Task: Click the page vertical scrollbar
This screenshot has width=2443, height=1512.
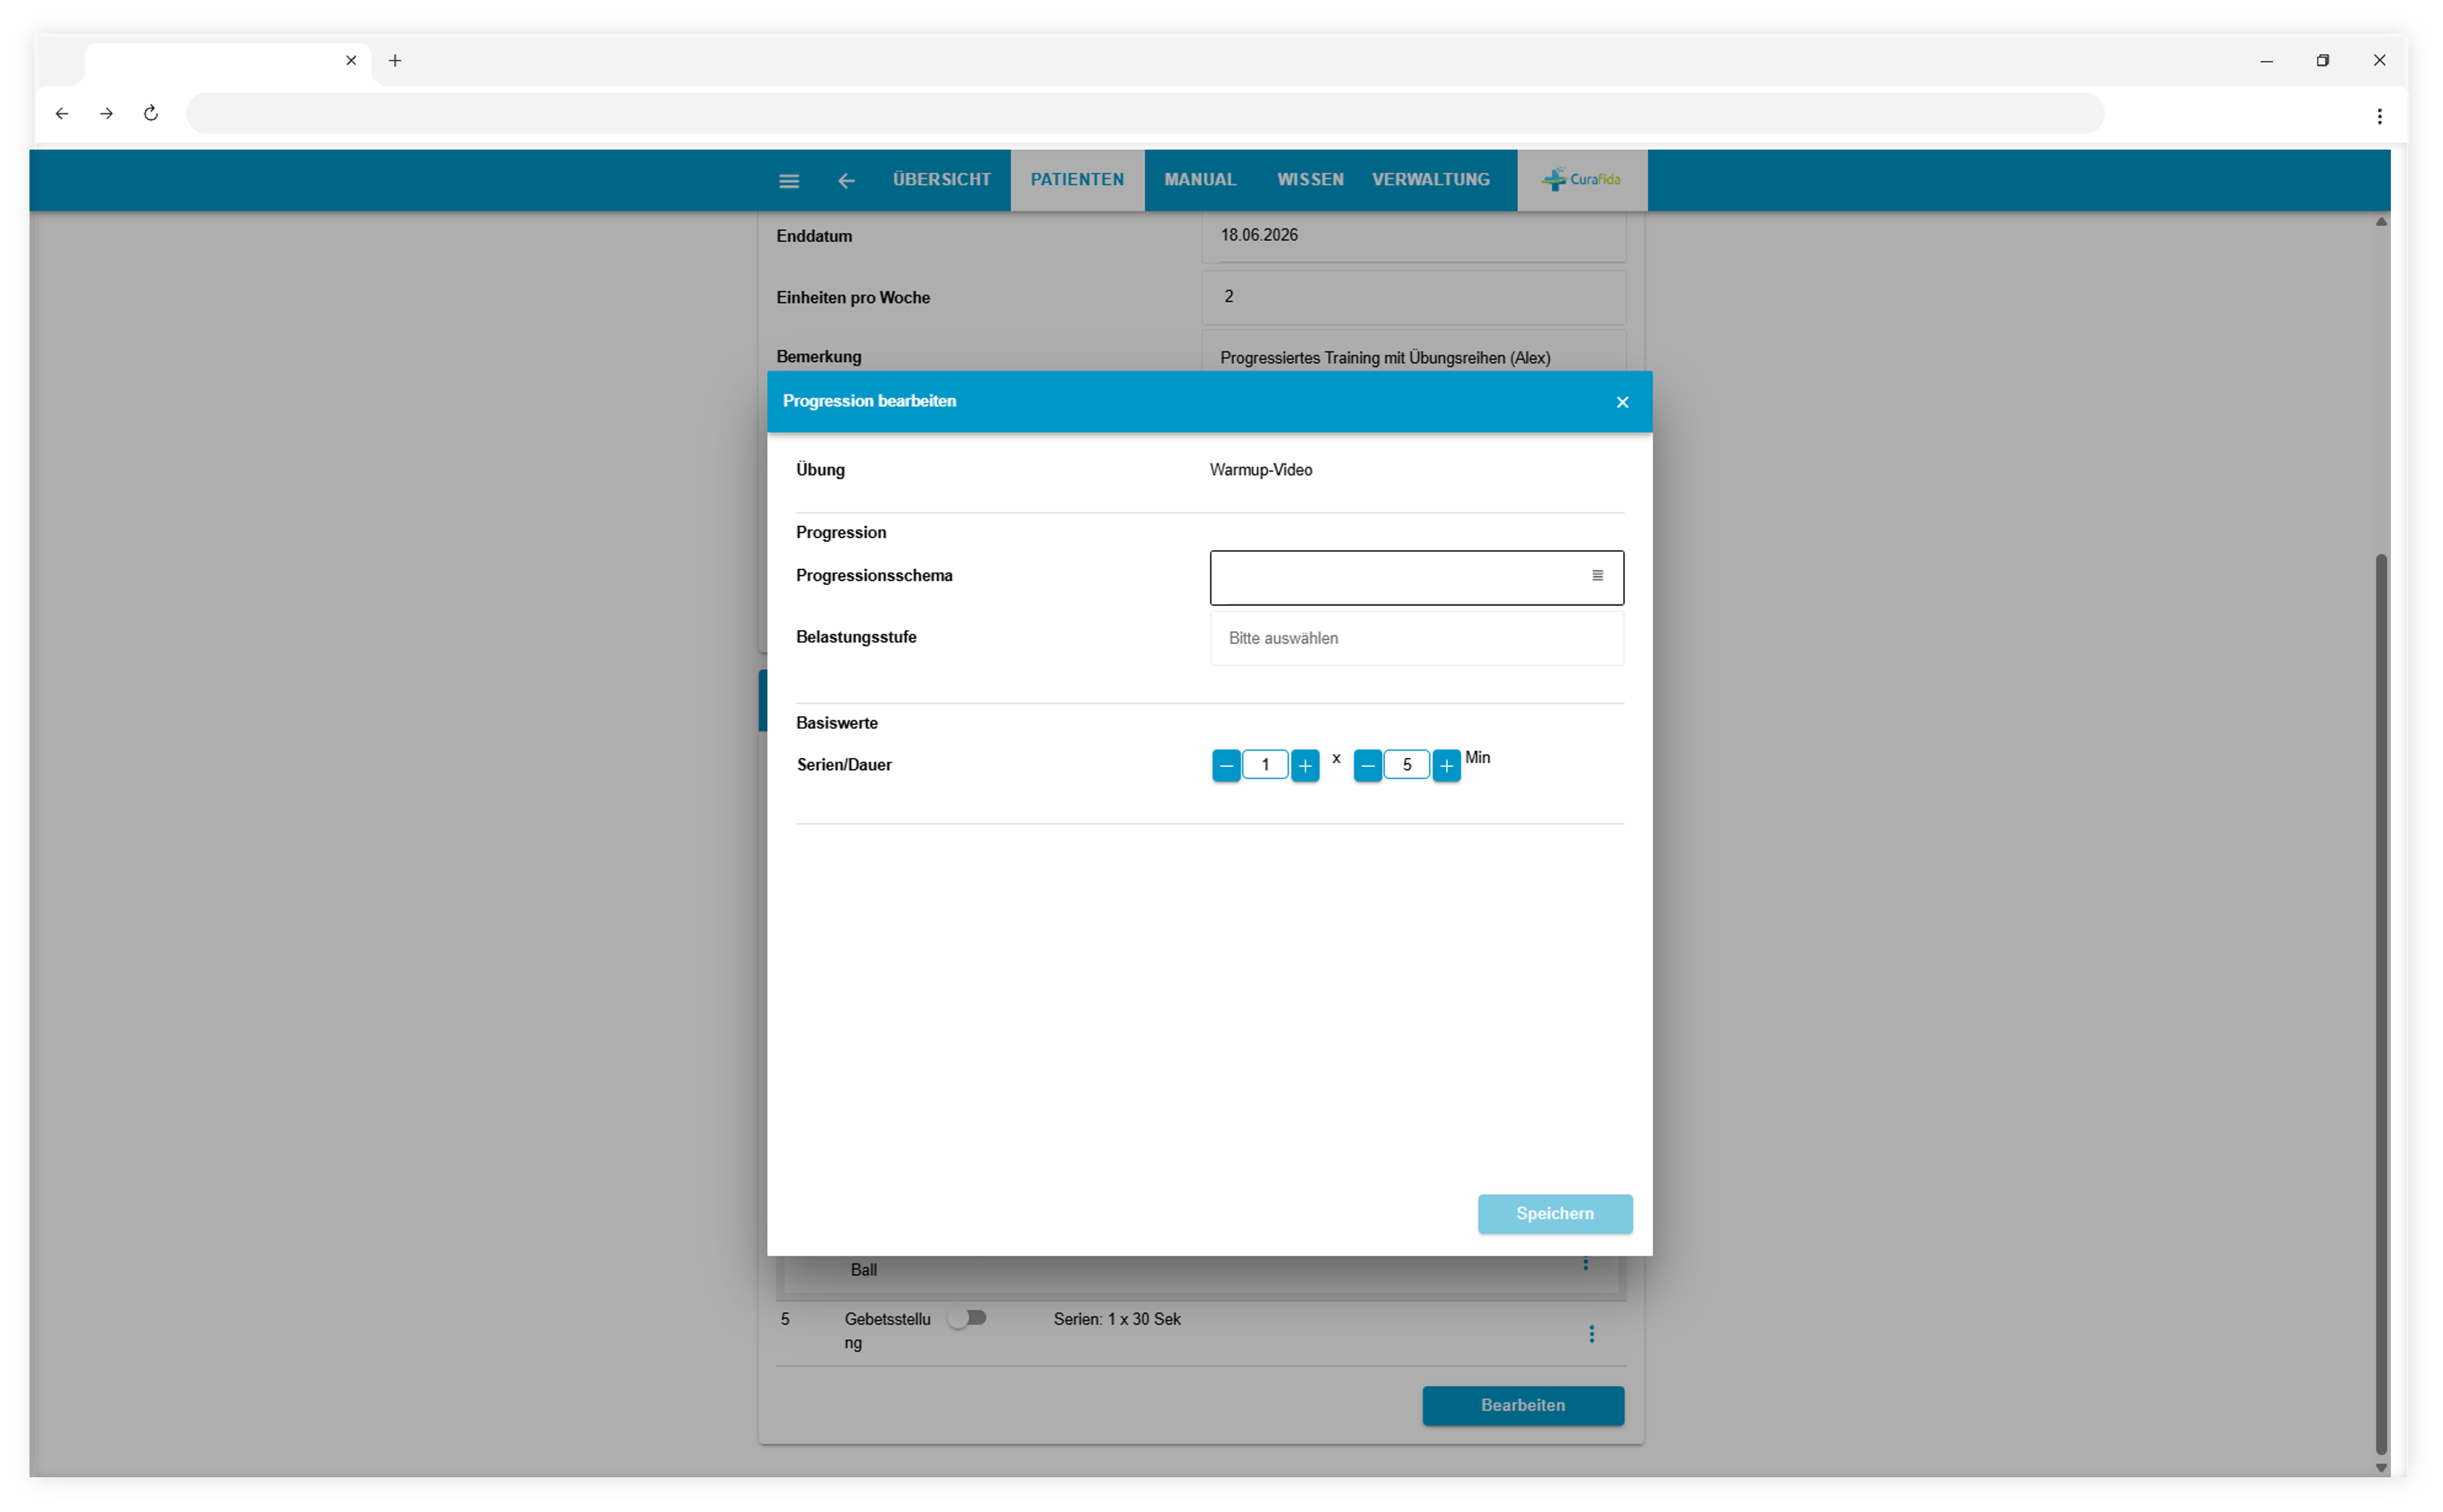Action: 2381,1005
